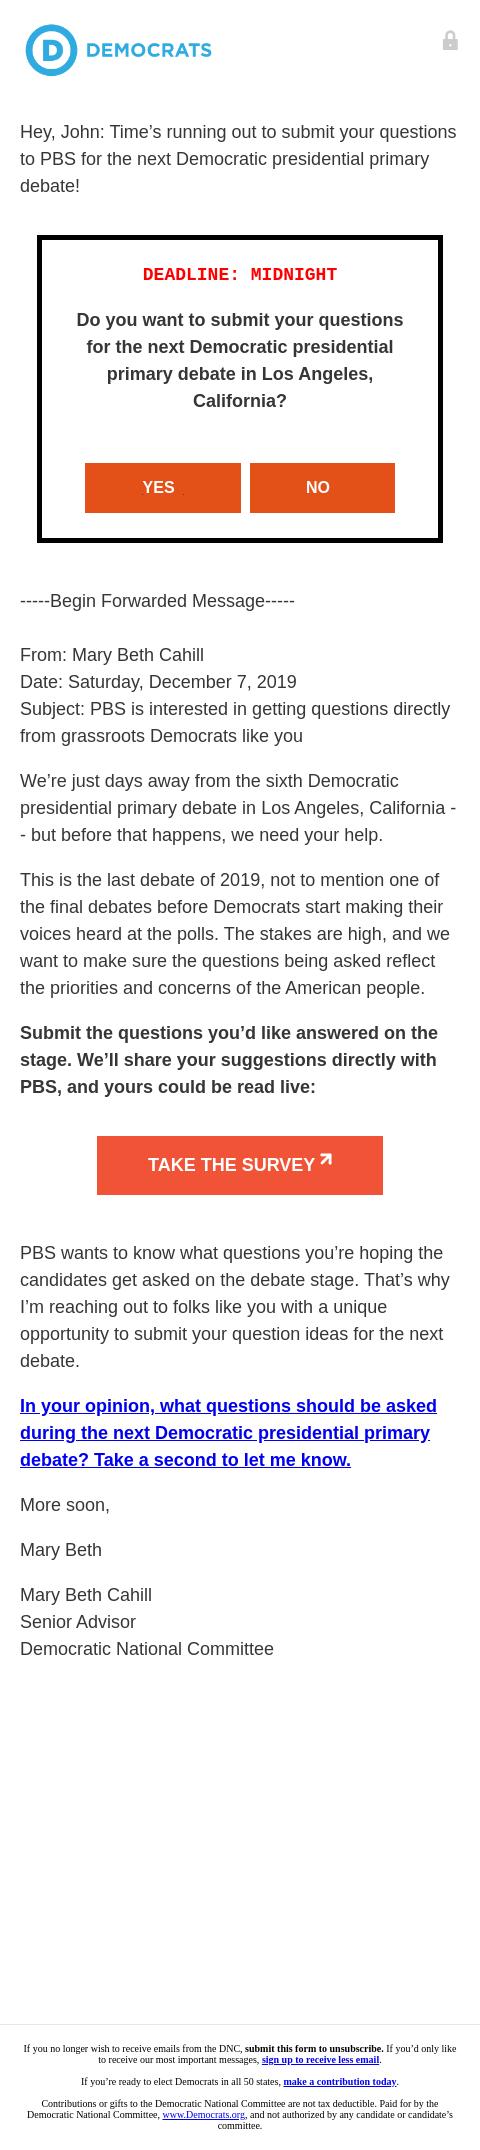
Task: Click the 'Date: Saturday, December 7, 2019' line
Action: [158, 682]
